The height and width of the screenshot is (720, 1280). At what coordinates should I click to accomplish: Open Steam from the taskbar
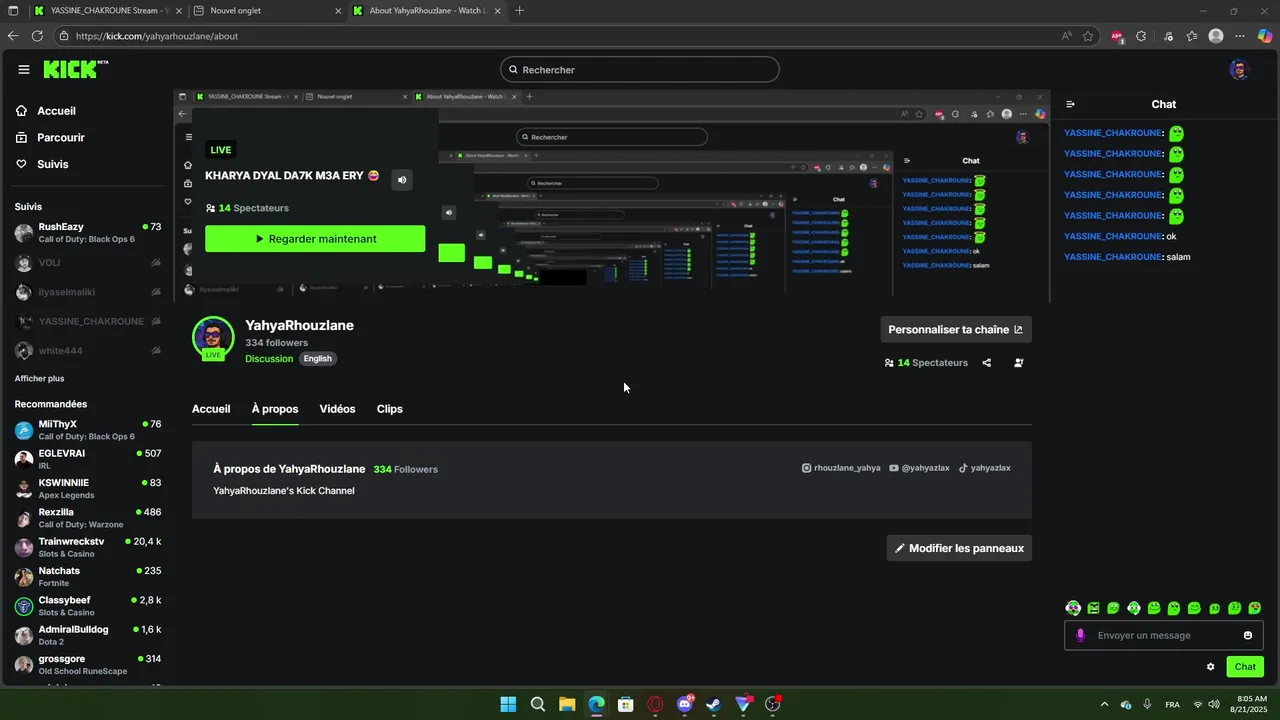pyautogui.click(x=713, y=704)
